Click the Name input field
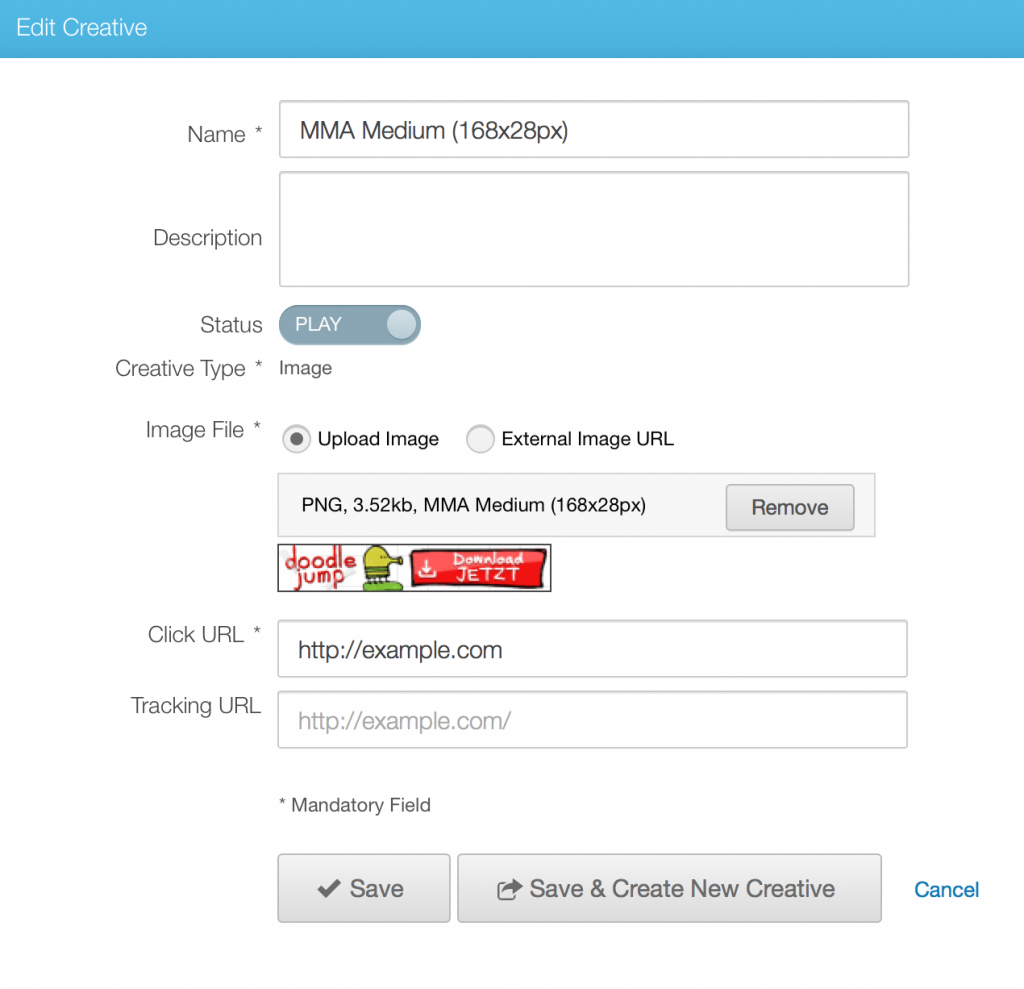The height and width of the screenshot is (989, 1024). [594, 129]
